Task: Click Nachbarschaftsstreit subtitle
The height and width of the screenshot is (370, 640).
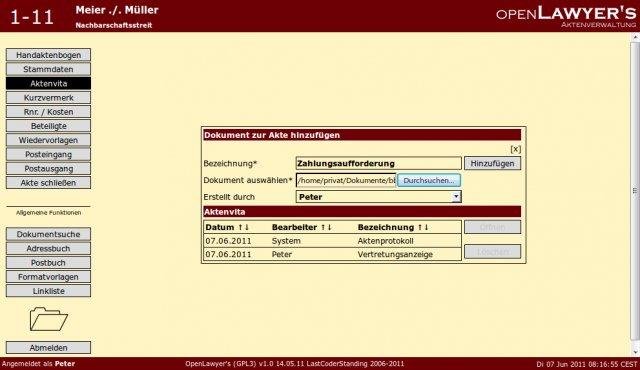Action: pos(113,25)
